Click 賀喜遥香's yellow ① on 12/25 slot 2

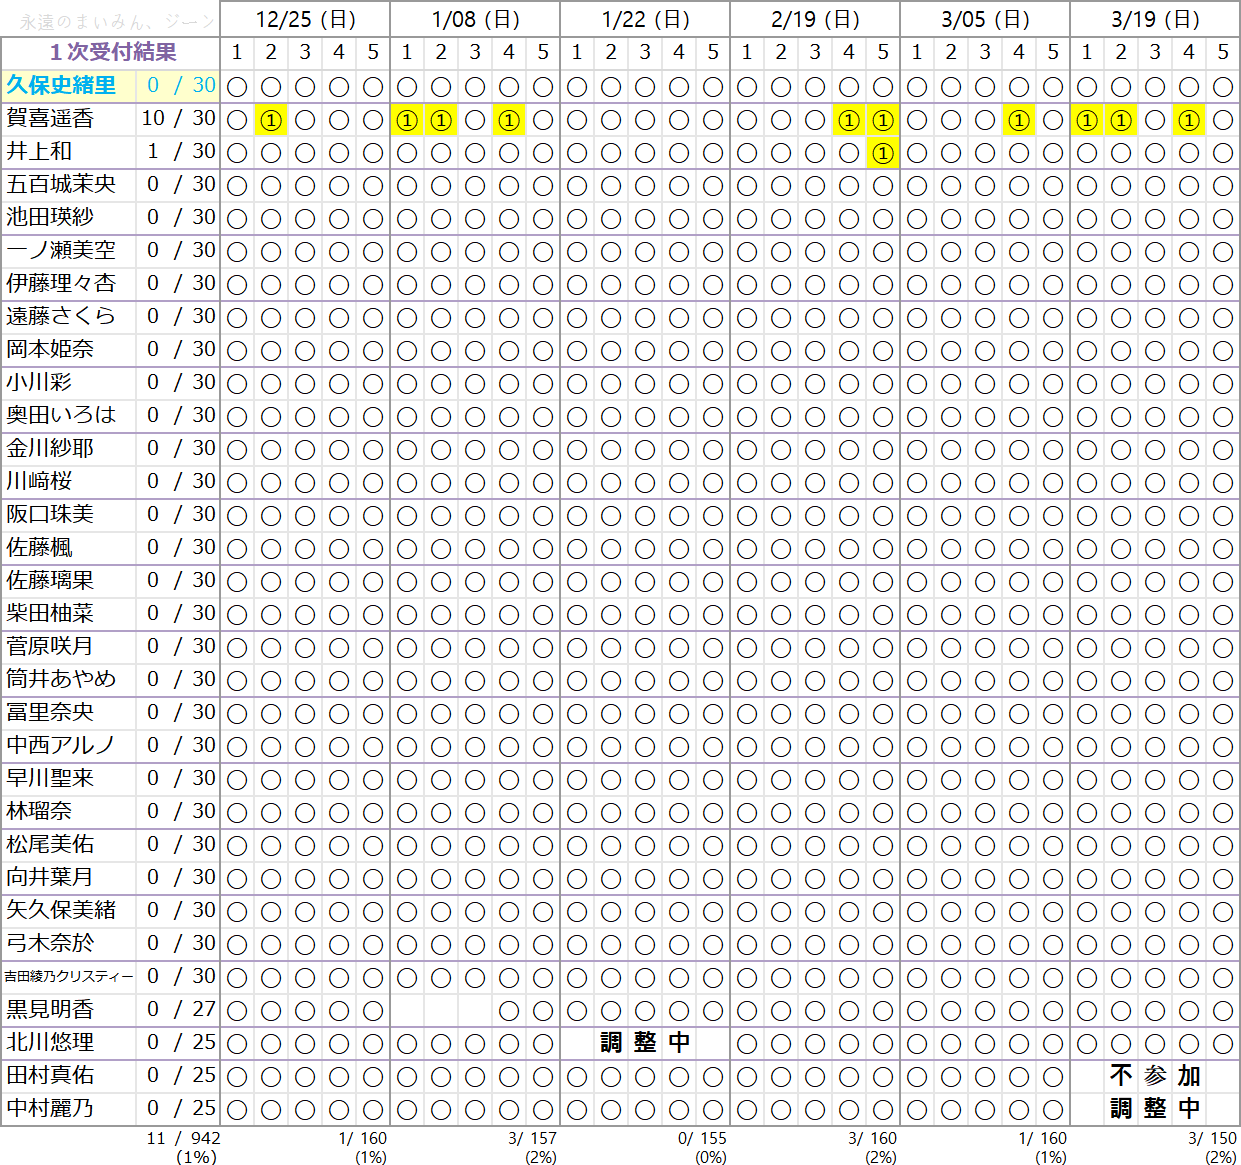[271, 121]
